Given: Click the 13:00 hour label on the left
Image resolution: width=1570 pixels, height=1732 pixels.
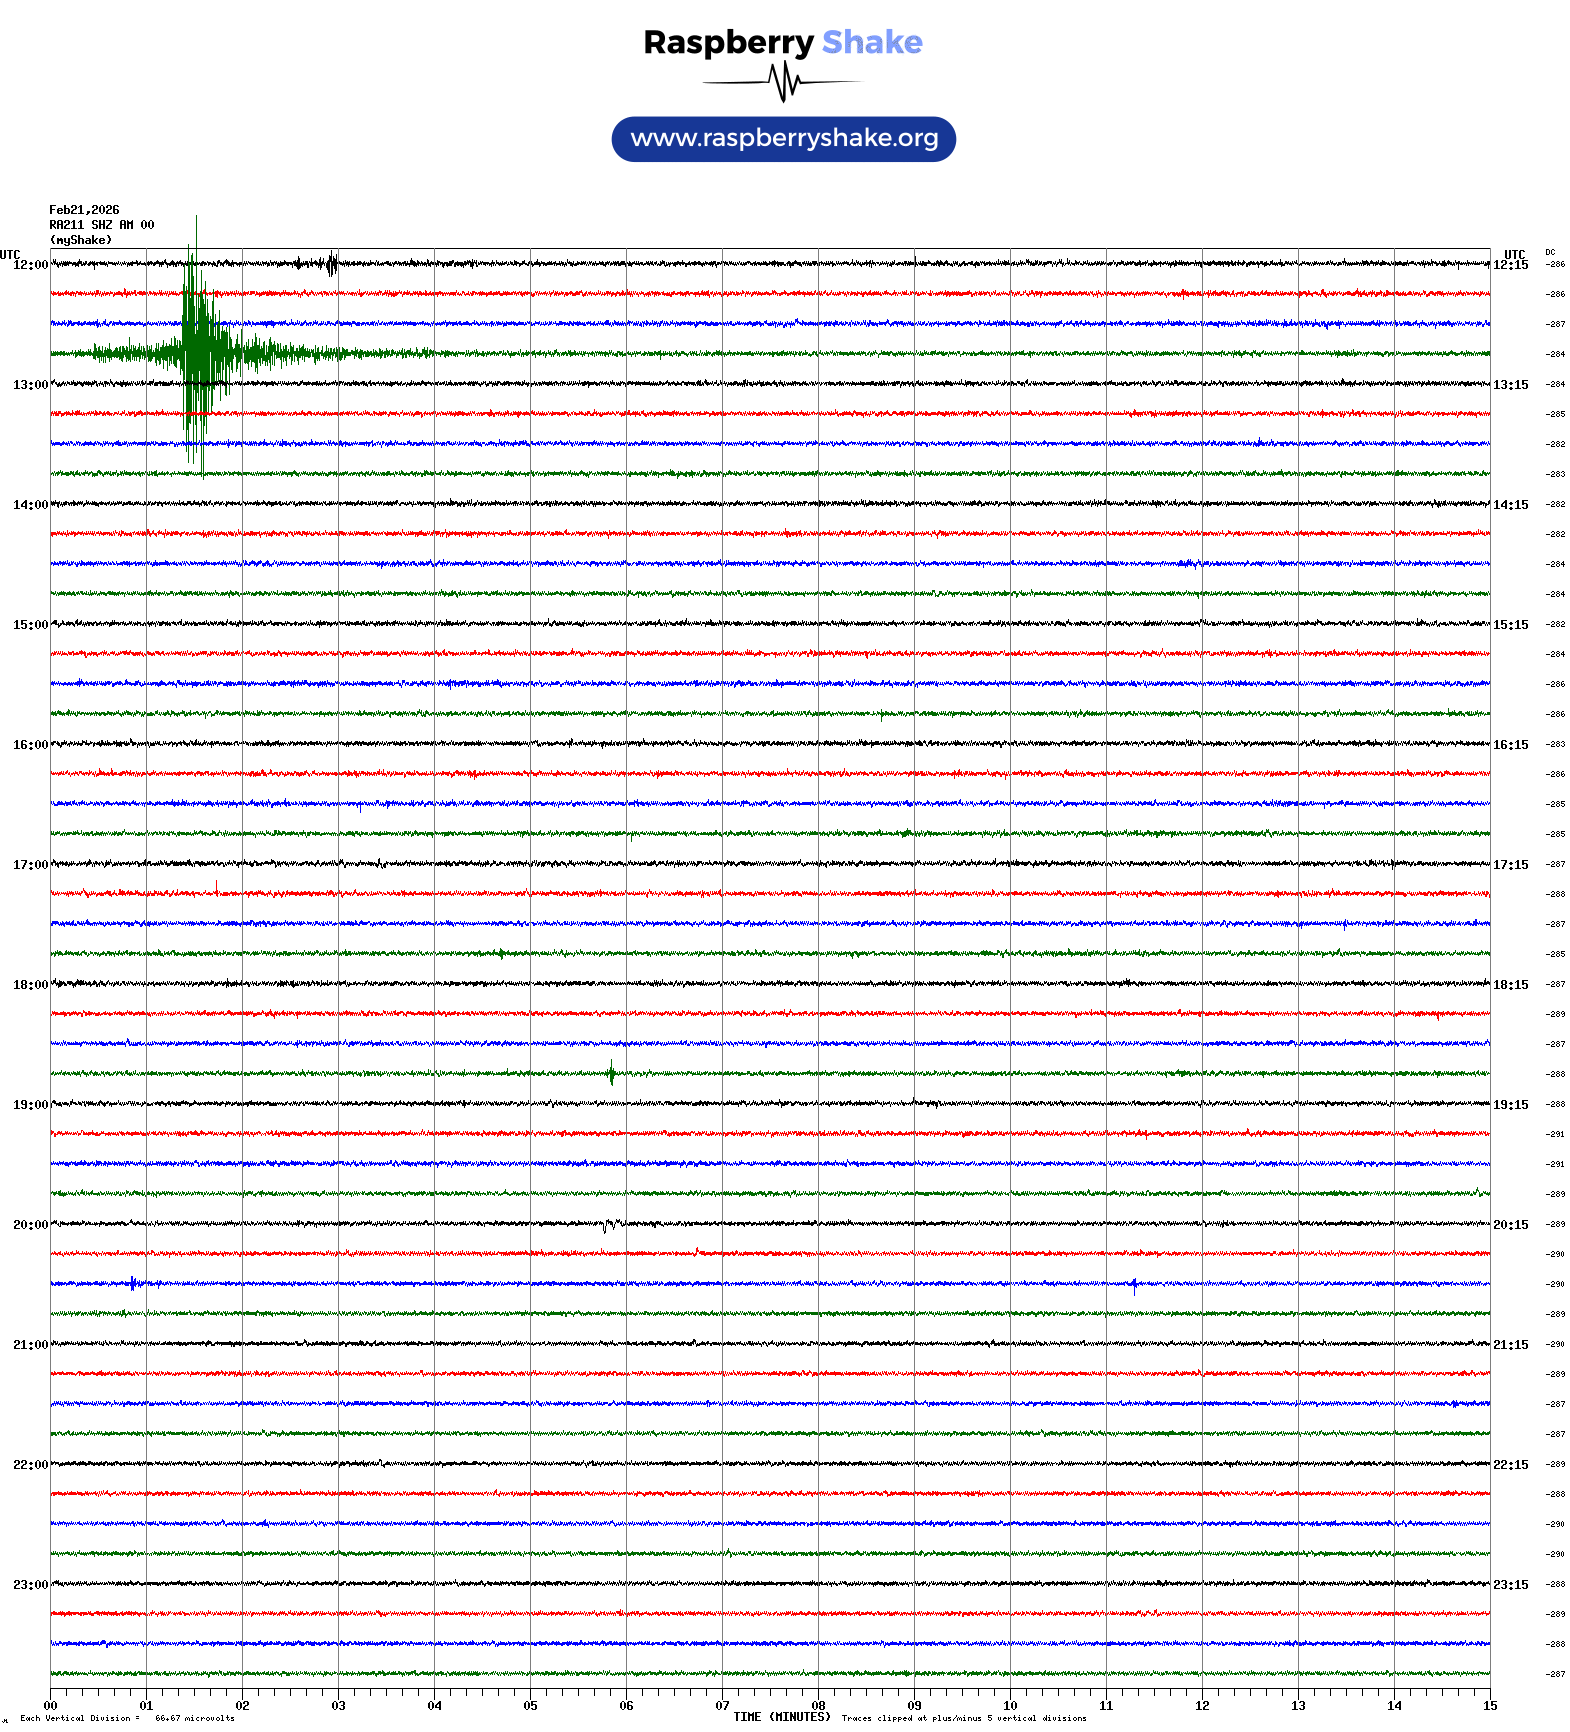Looking at the screenshot, I should [30, 385].
